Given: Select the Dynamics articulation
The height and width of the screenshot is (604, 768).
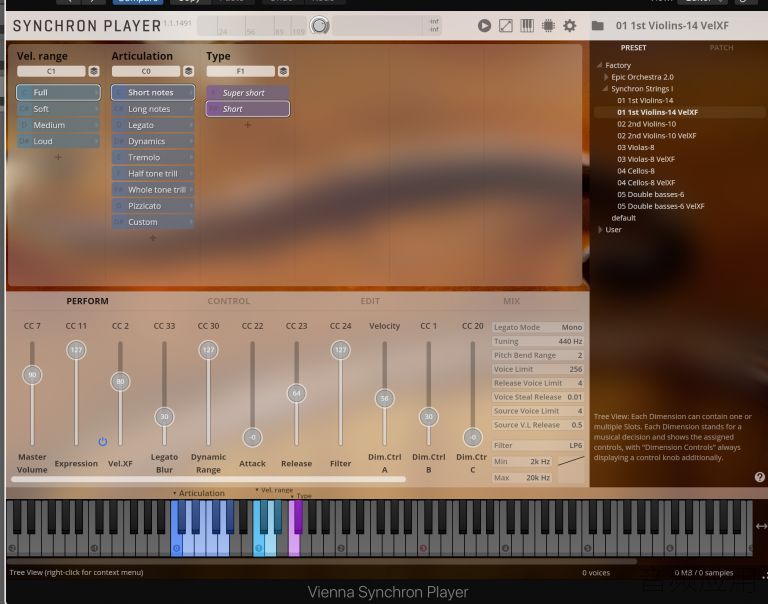Looking at the screenshot, I should click(153, 141).
